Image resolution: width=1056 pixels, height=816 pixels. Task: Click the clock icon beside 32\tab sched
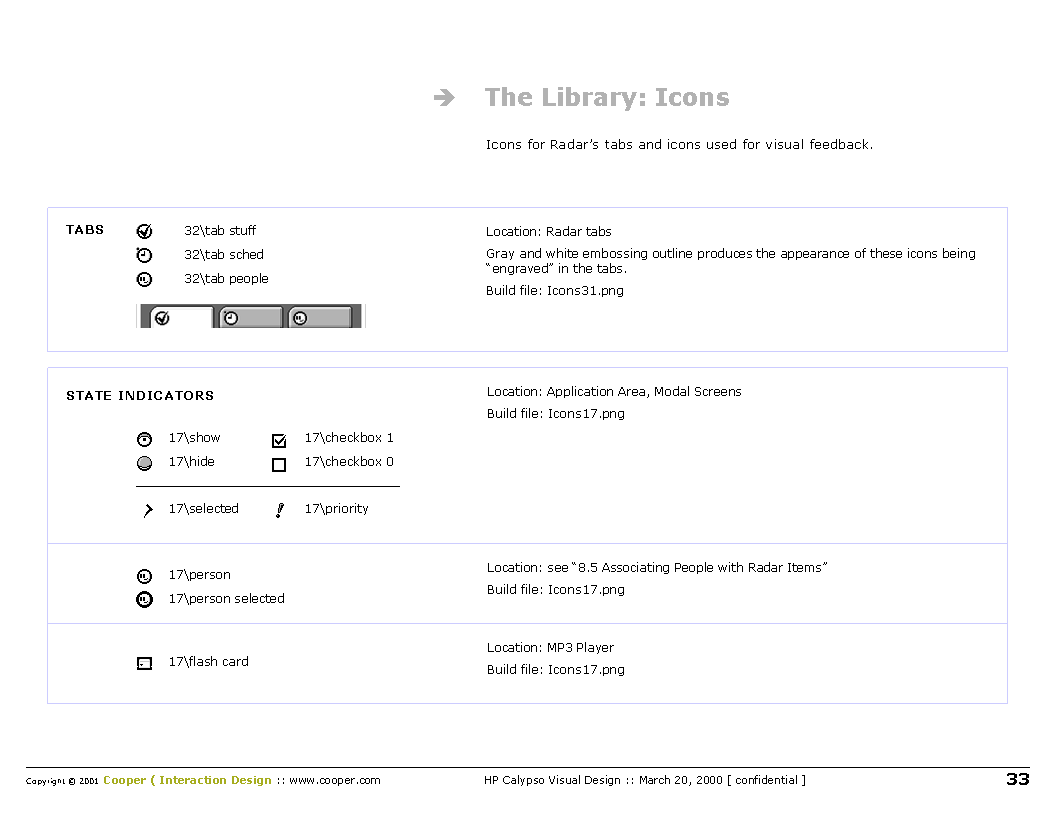[x=144, y=255]
